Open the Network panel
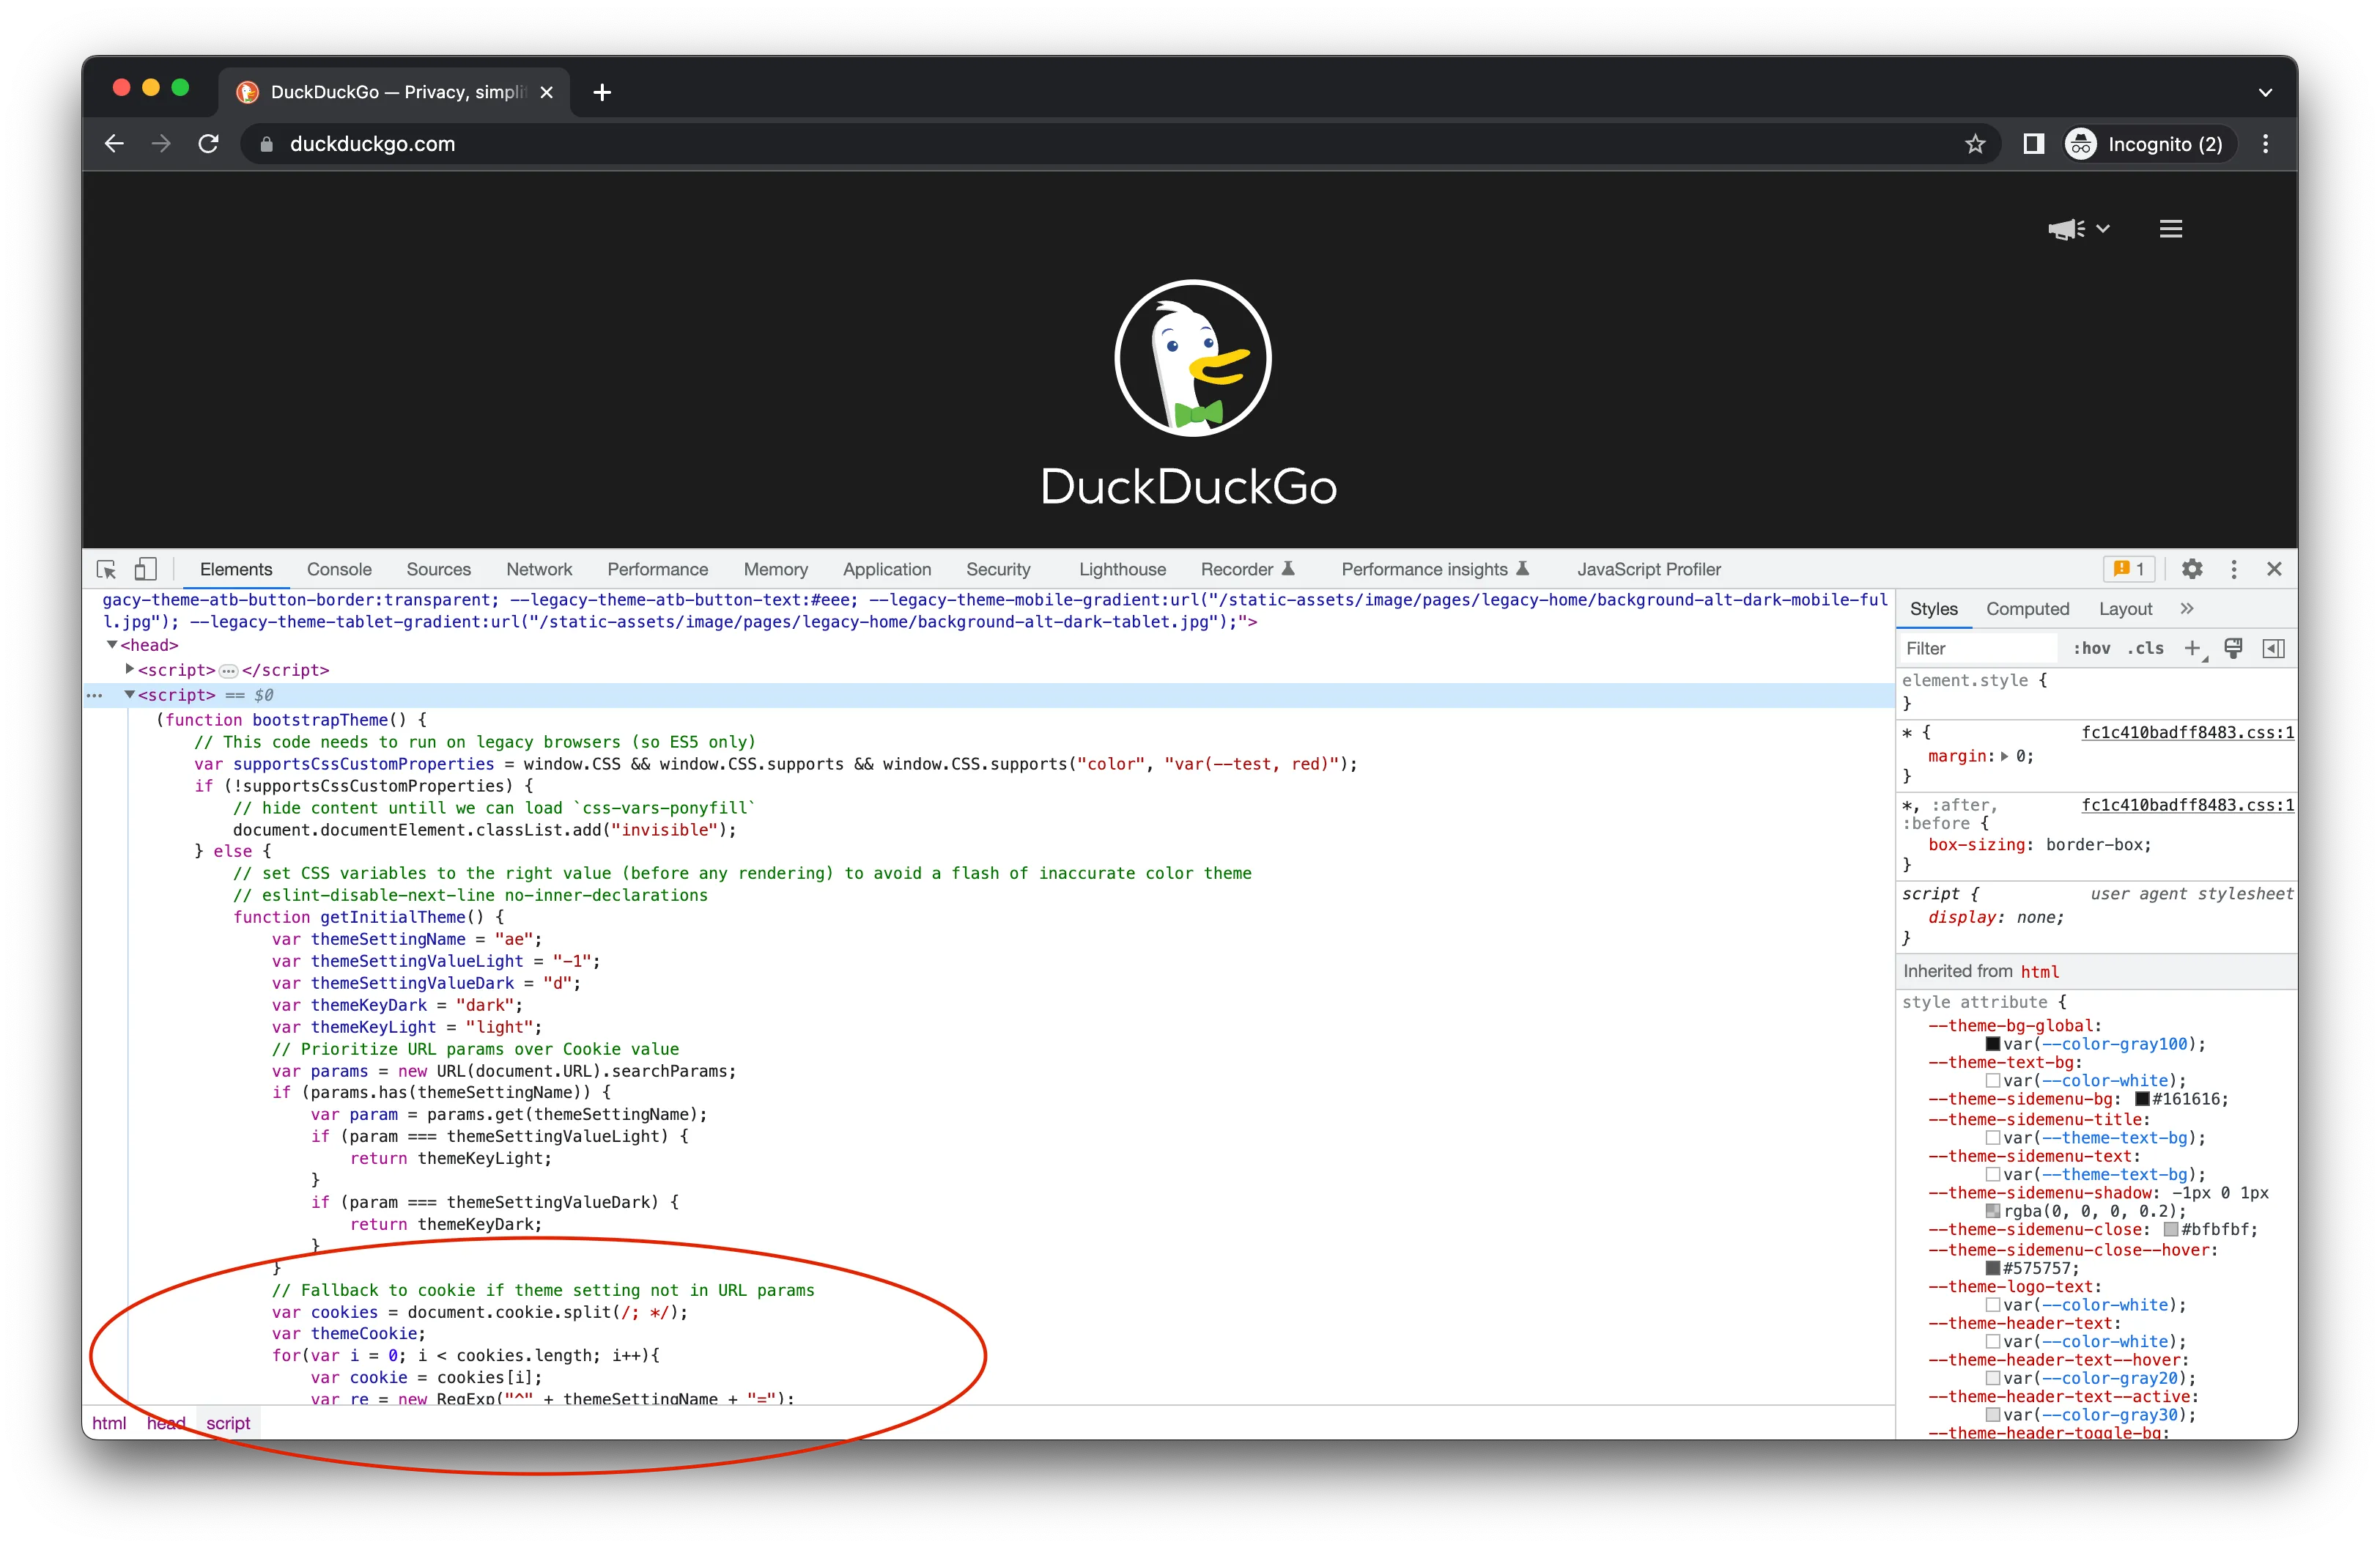This screenshot has width=2380, height=1548. point(539,568)
